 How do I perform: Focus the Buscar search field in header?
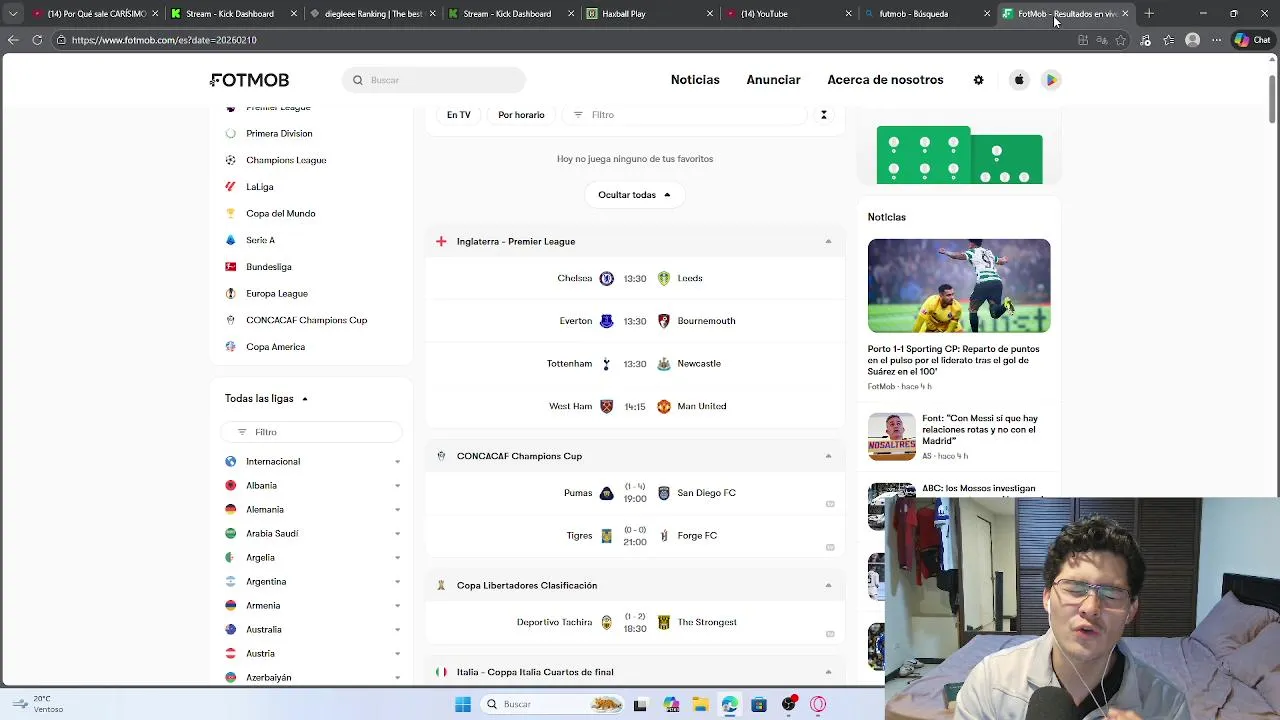[x=433, y=80]
